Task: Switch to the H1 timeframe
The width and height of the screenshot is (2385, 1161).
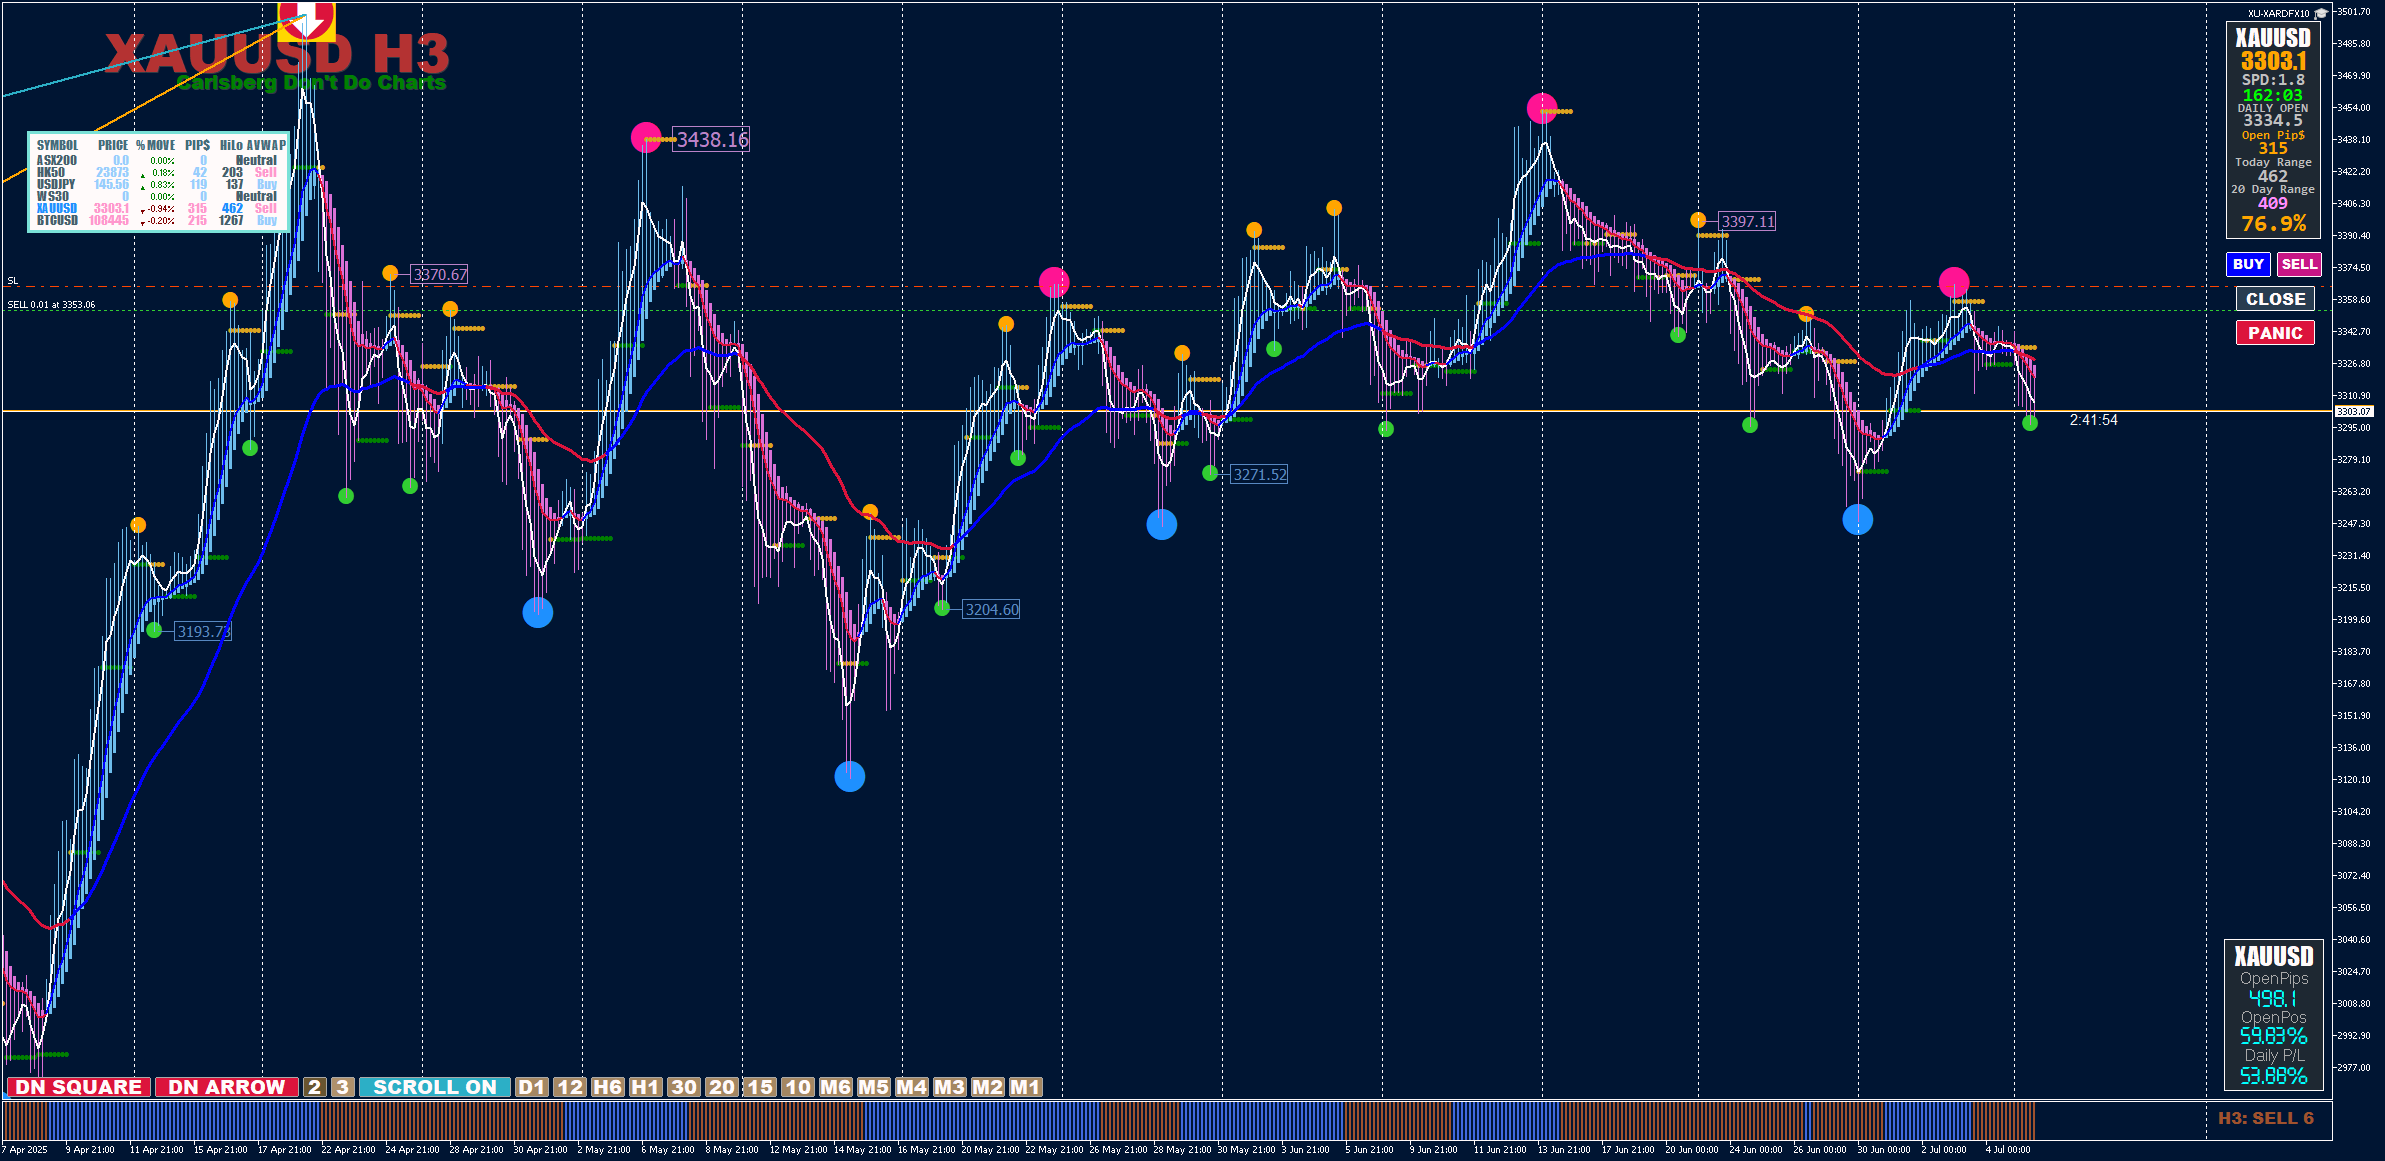Action: click(645, 1087)
